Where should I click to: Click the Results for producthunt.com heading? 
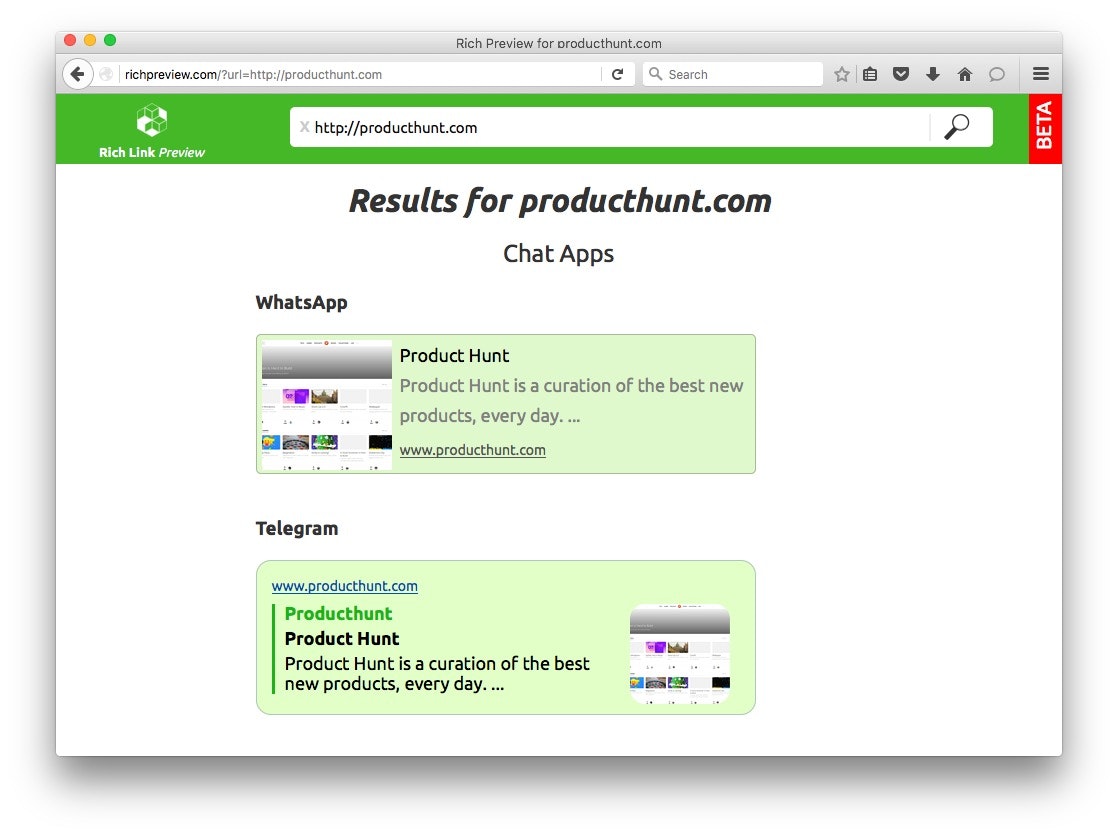pos(560,201)
